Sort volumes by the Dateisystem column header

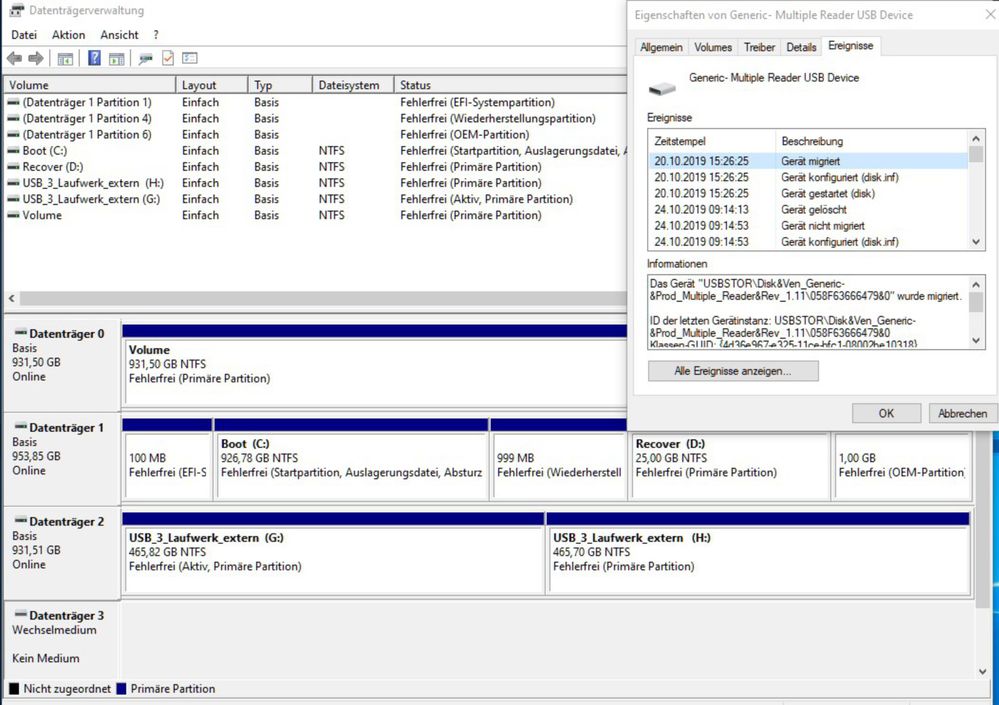348,85
